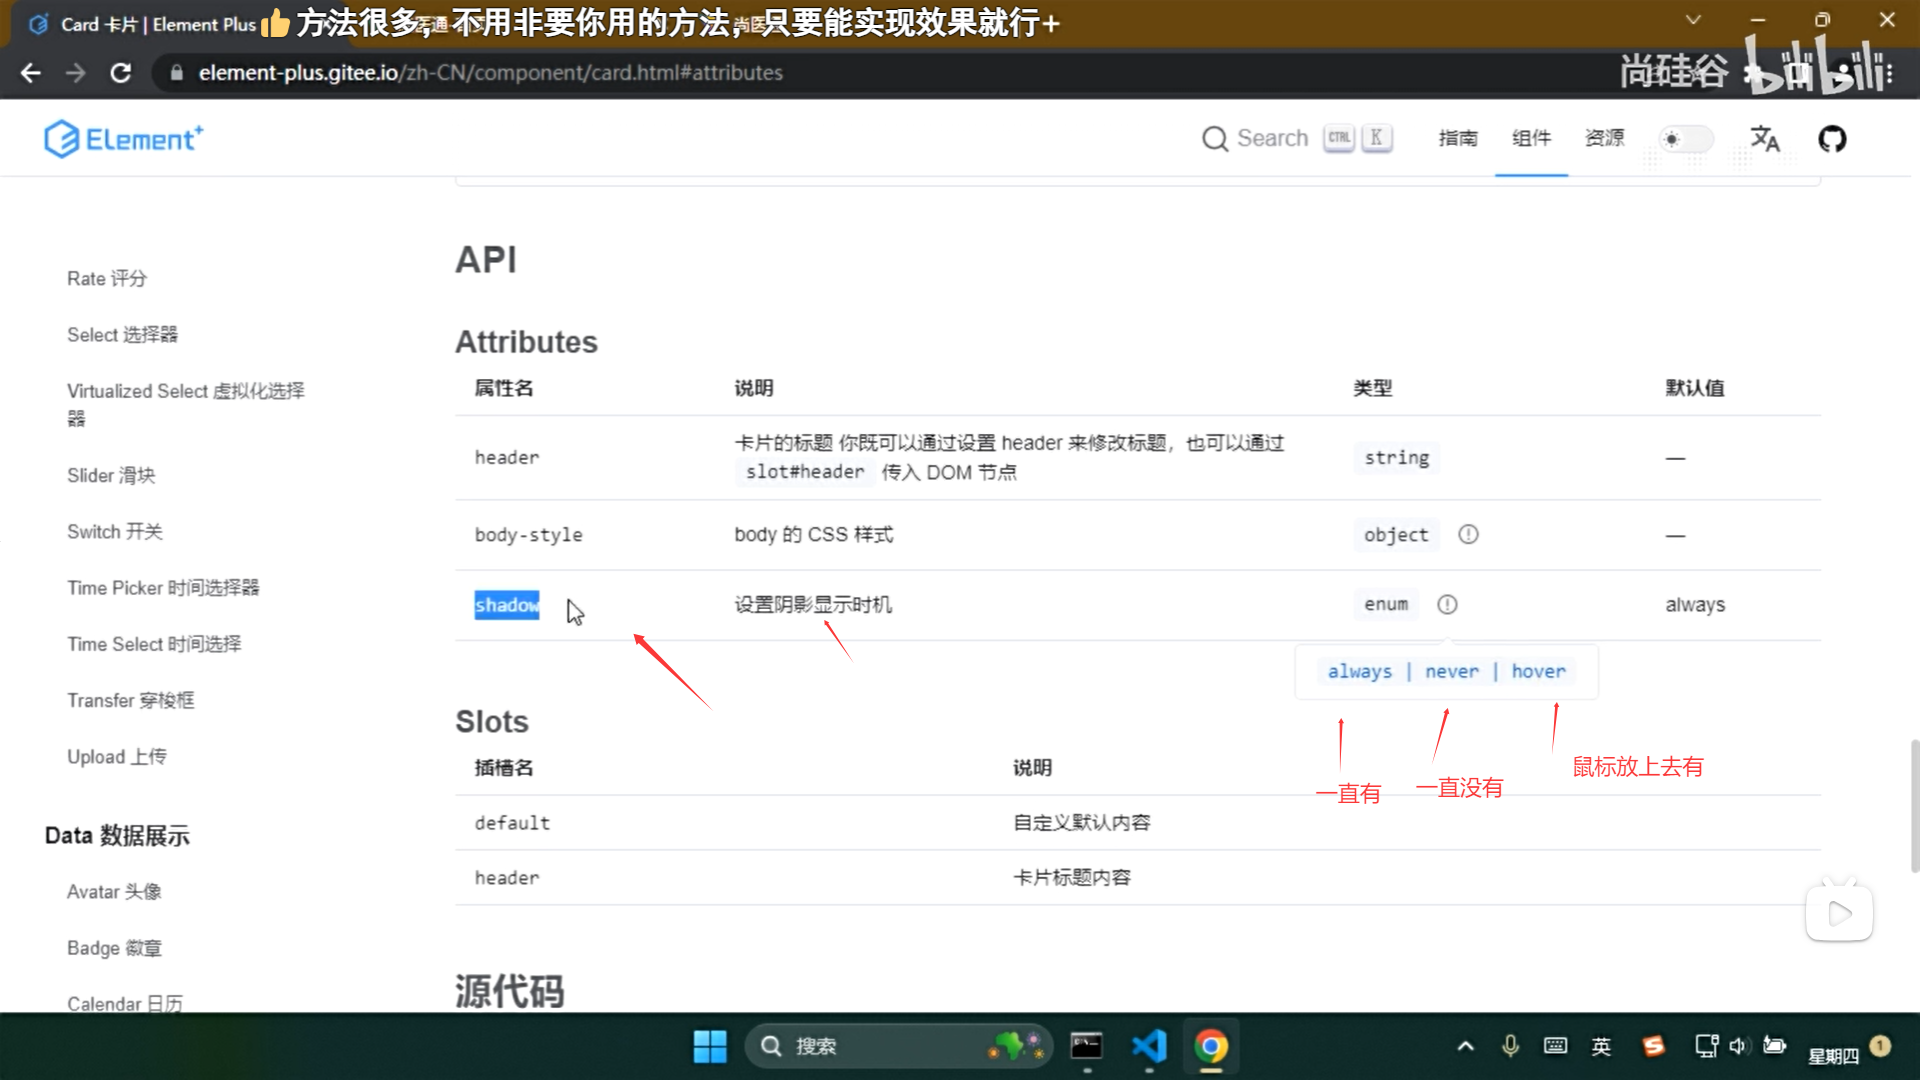
Task: Click the Chrome icon in the taskbar
Action: (x=1211, y=1046)
